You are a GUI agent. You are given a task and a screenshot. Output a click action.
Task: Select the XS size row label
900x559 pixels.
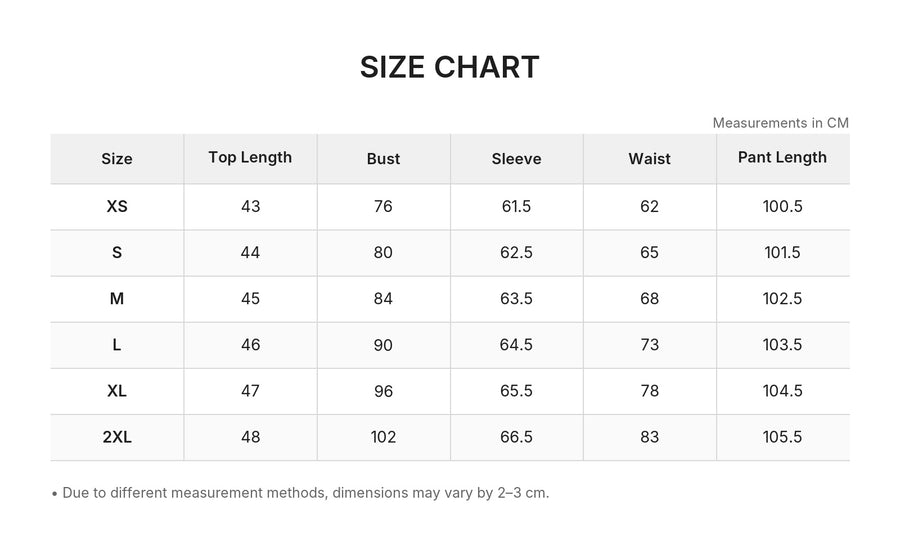[117, 207]
